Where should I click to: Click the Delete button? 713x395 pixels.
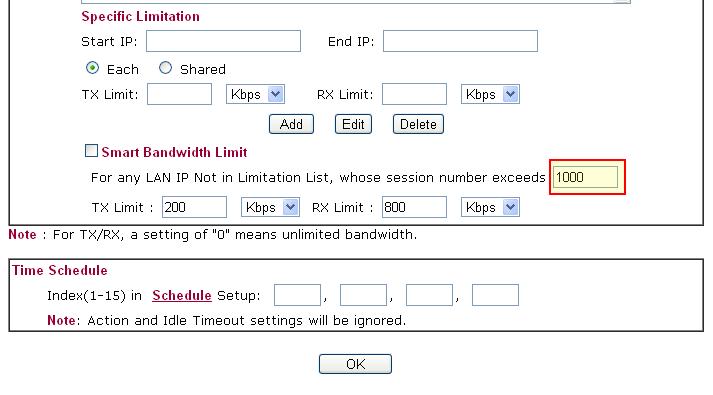coord(418,124)
